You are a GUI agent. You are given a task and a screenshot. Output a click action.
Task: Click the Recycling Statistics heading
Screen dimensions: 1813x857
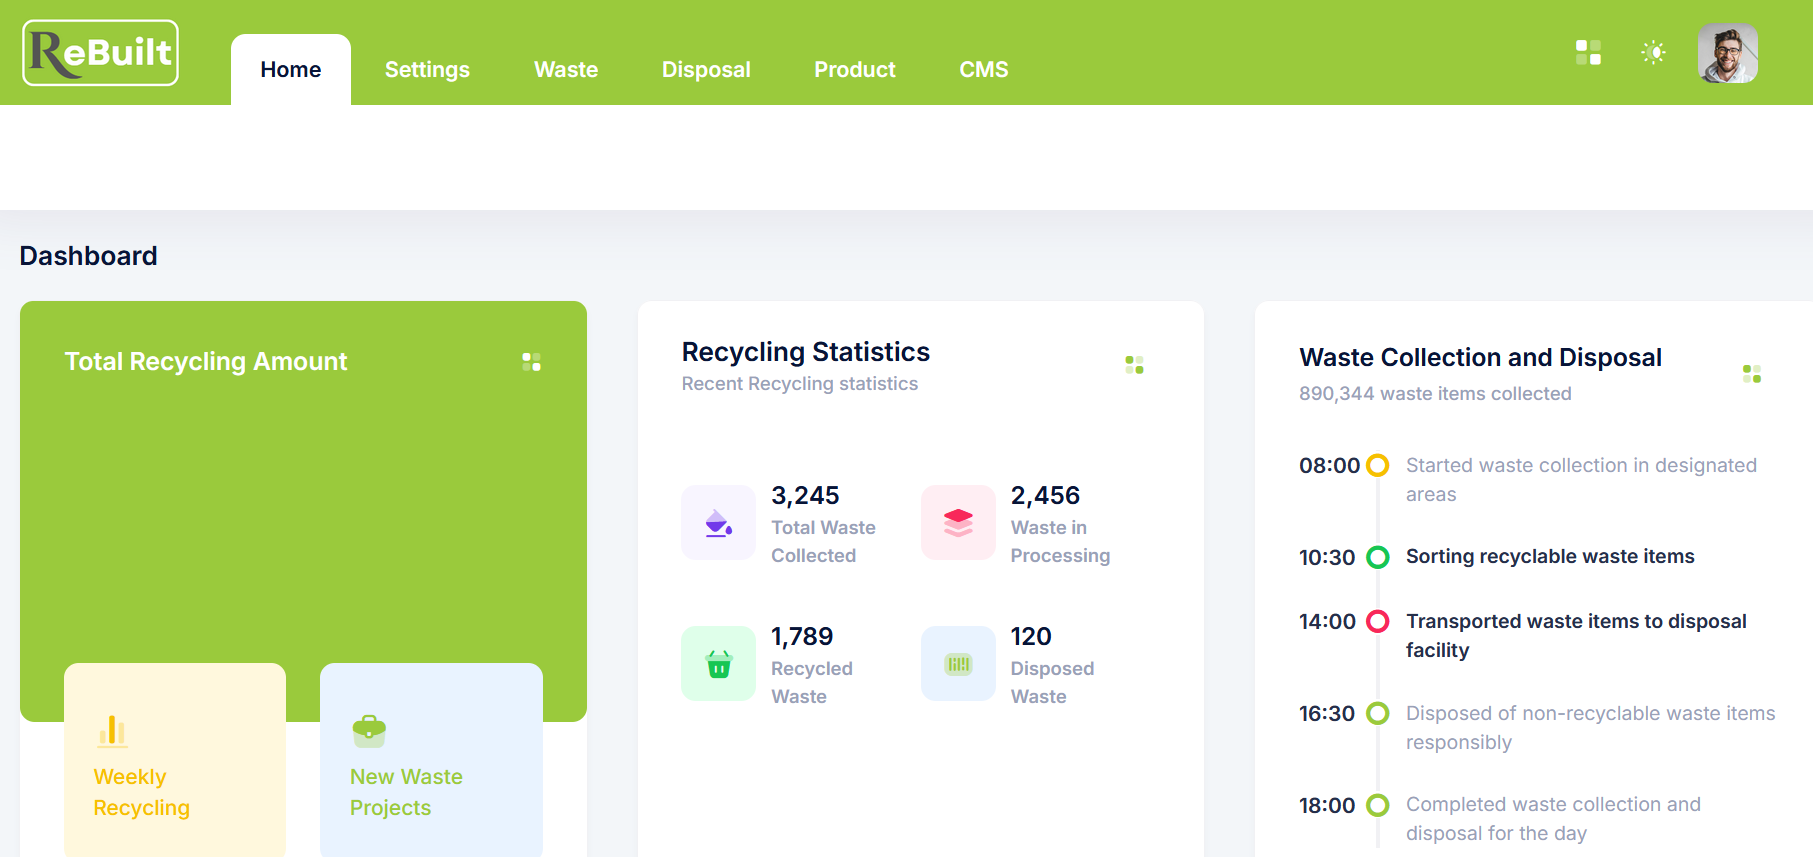point(806,352)
